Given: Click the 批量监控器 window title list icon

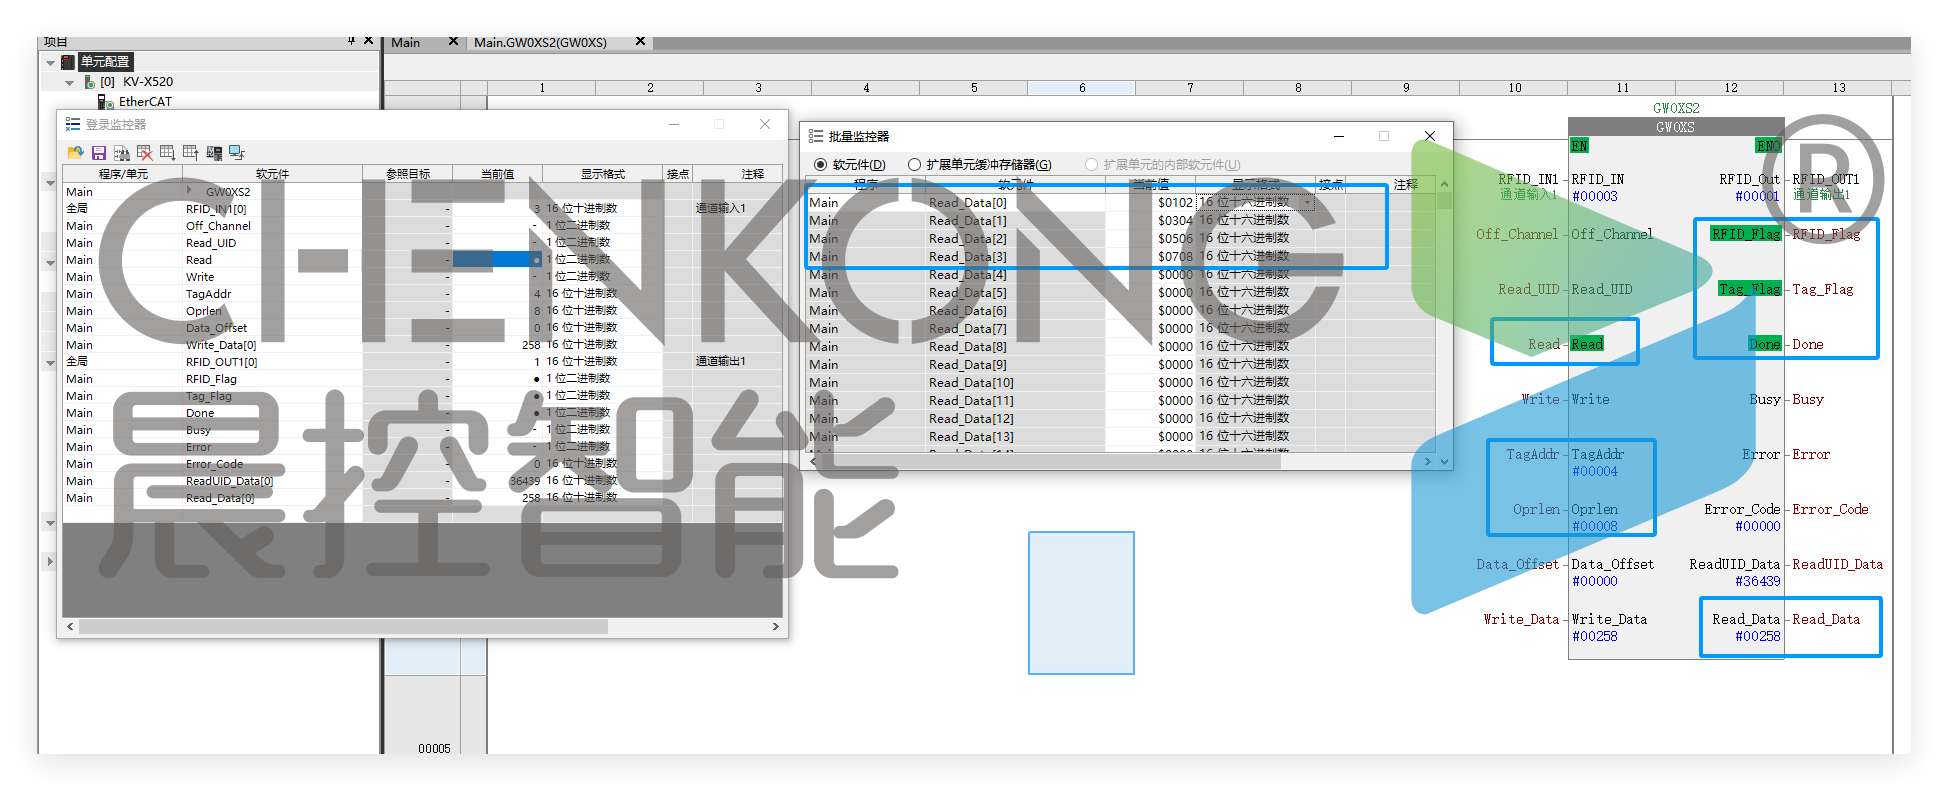Looking at the screenshot, I should click(816, 136).
